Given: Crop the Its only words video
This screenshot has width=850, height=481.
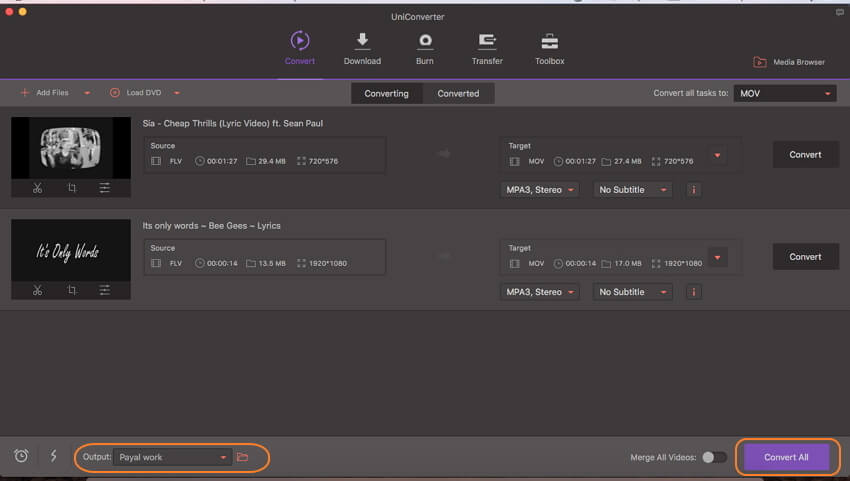Looking at the screenshot, I should pos(72,290).
